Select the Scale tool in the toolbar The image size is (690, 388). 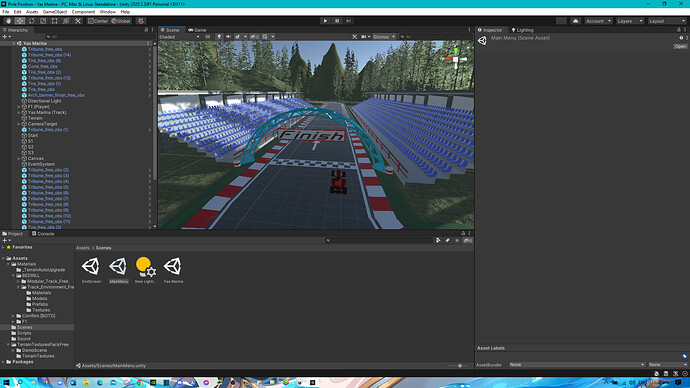(43, 21)
